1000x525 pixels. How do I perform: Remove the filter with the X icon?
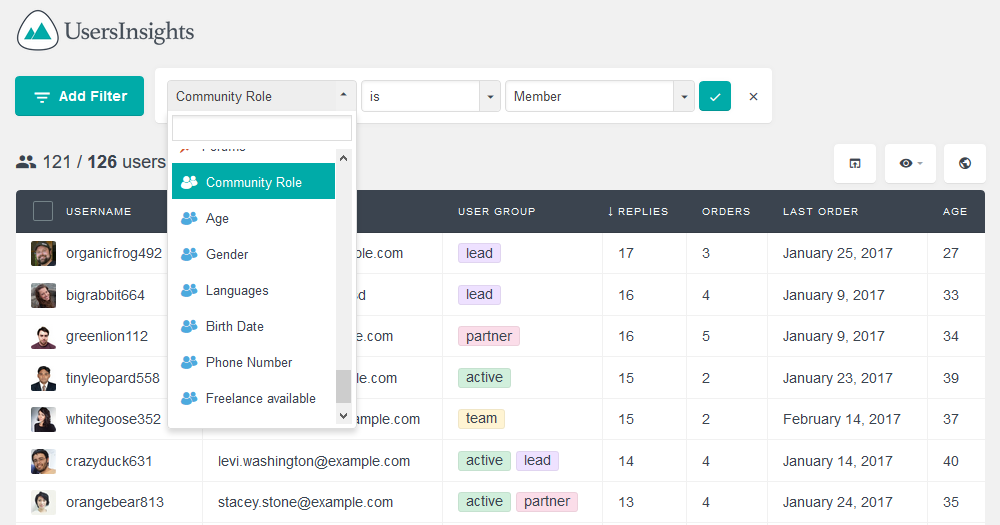tap(753, 96)
